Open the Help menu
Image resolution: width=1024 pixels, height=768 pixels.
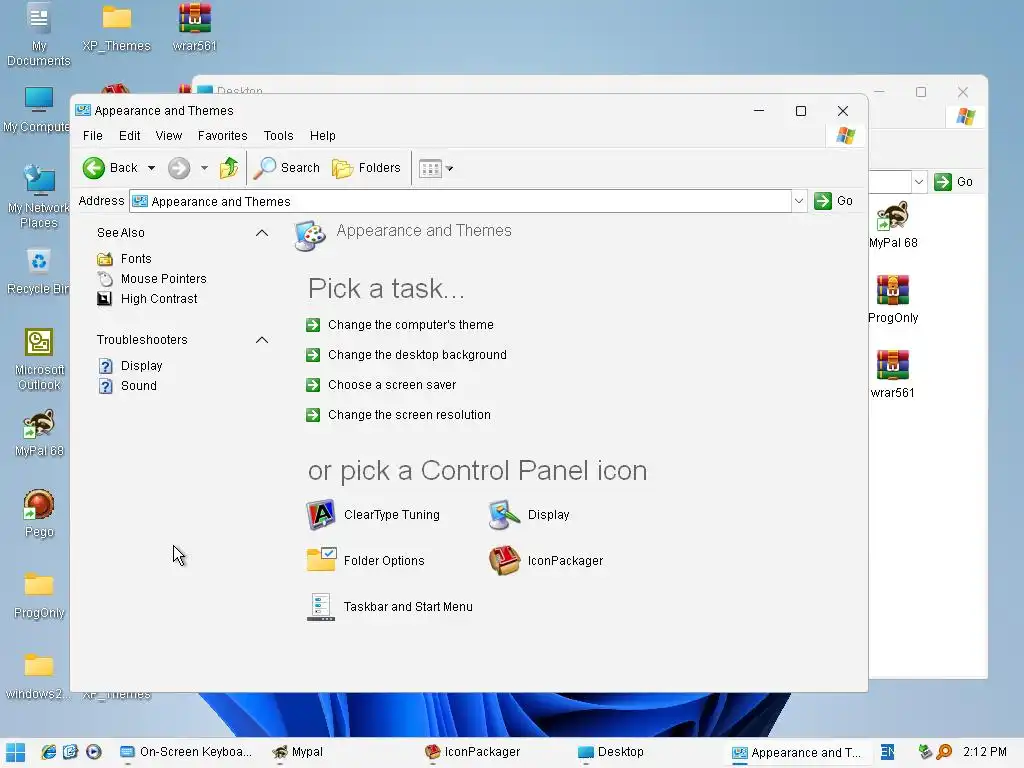click(323, 136)
